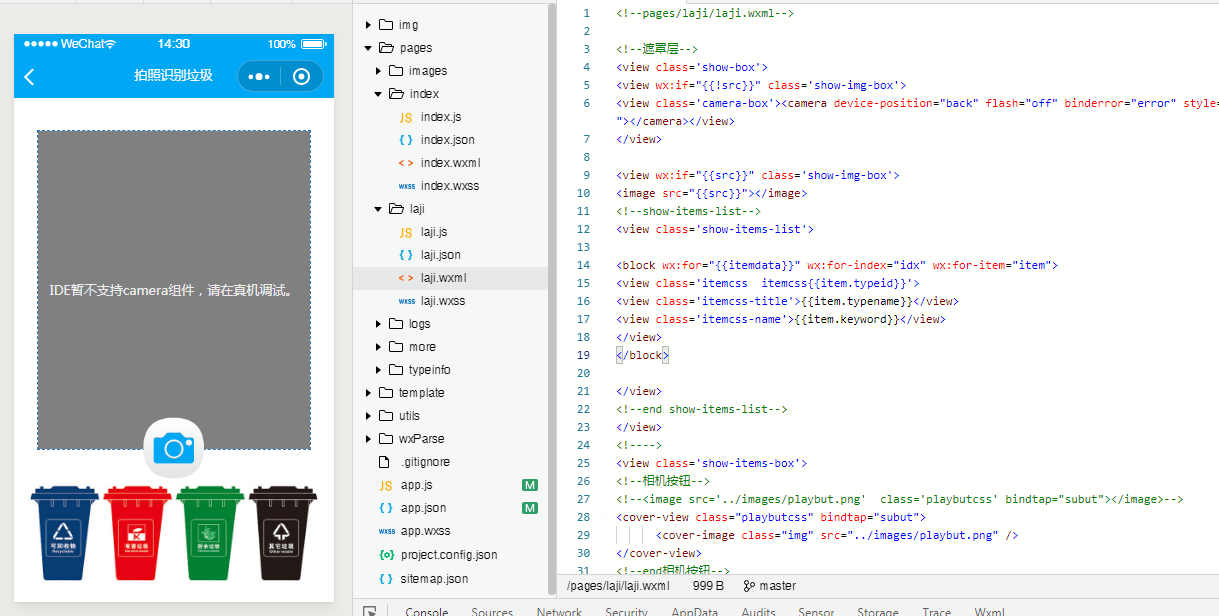Screen dimensions: 1219x616
Task: Open laji.wxss in the file tree
Action: [443, 301]
